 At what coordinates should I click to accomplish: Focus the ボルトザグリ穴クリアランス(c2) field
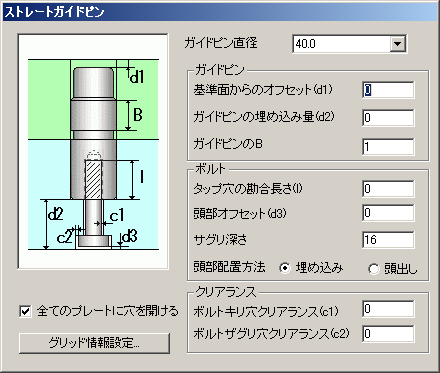pos(388,334)
